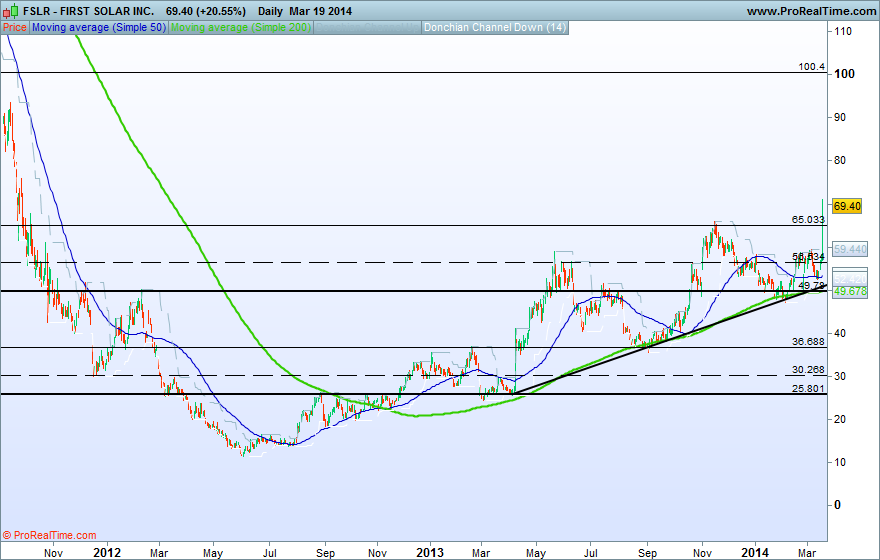The image size is (880, 560).
Task: Click the 69.40 (+20.55%) price change text
Action: (x=206, y=11)
